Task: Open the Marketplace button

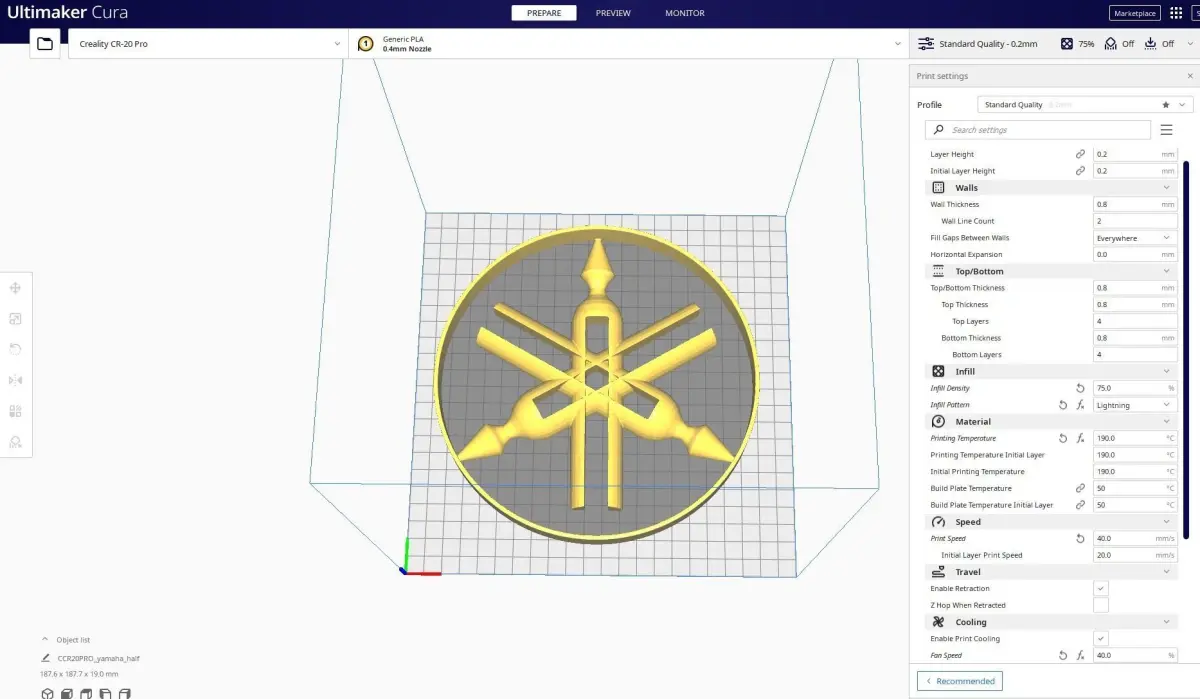Action: pyautogui.click(x=1135, y=13)
